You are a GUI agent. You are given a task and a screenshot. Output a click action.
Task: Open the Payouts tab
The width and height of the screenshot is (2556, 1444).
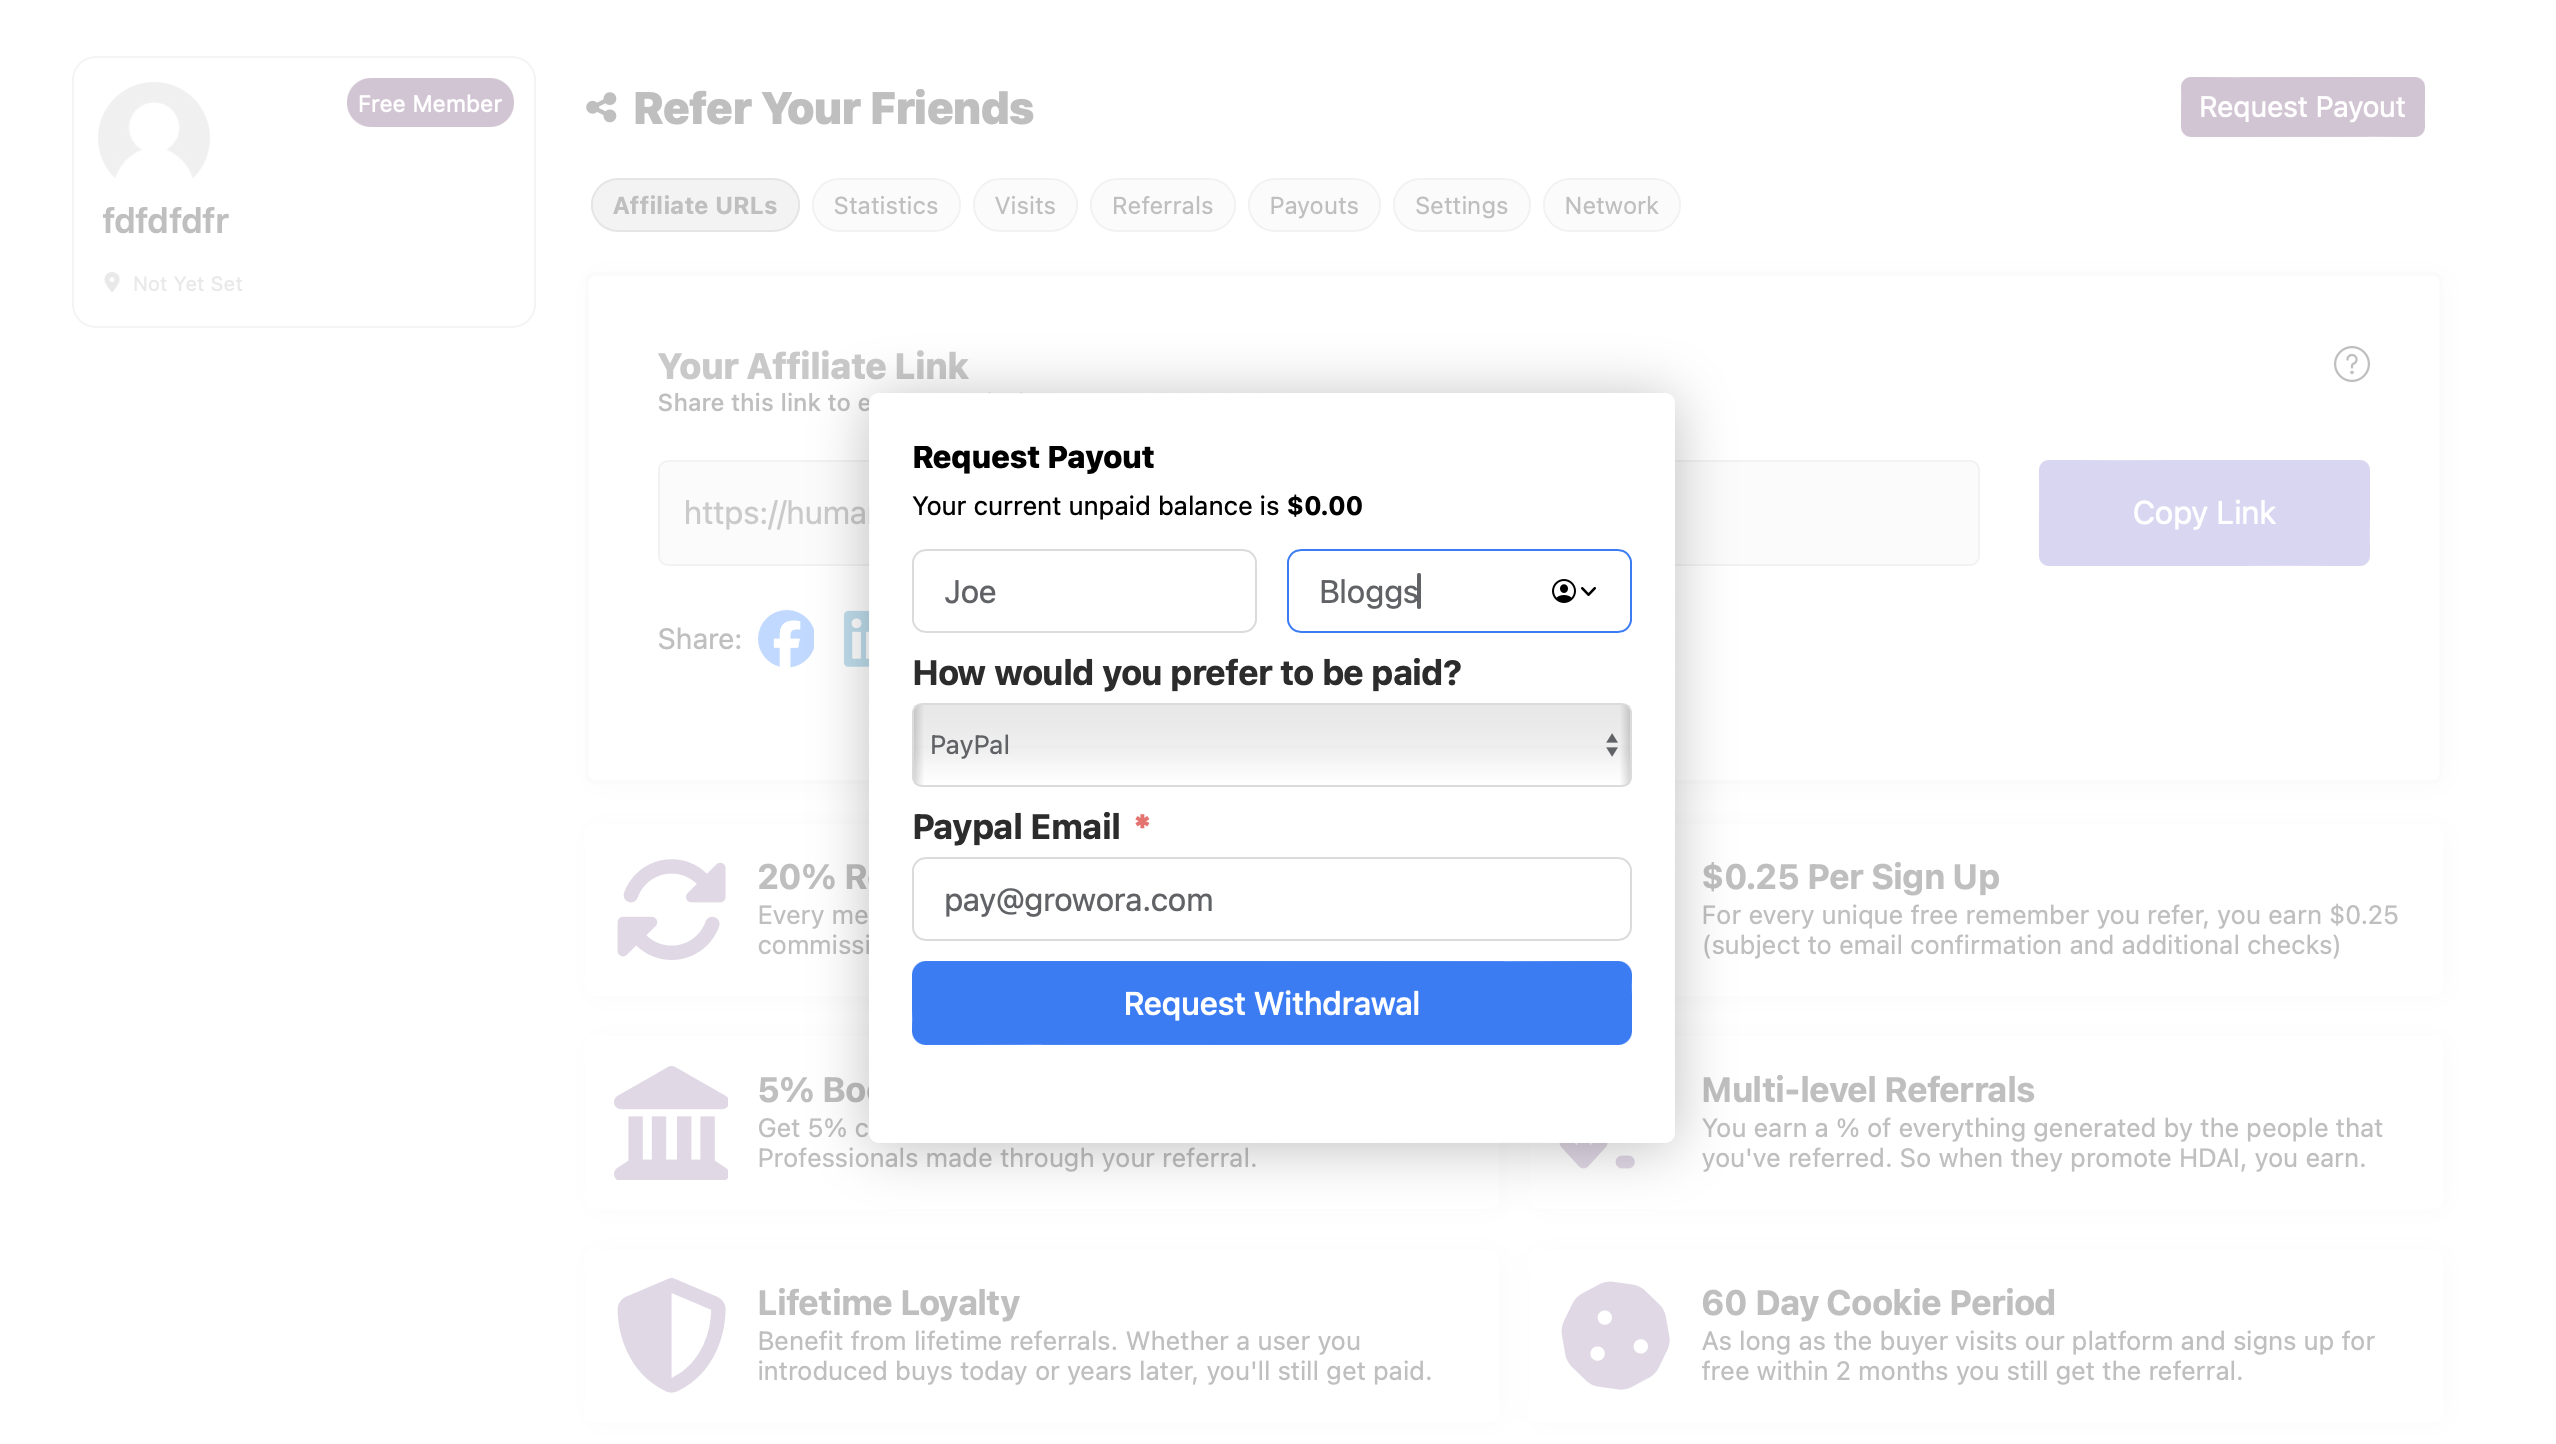point(1314,205)
